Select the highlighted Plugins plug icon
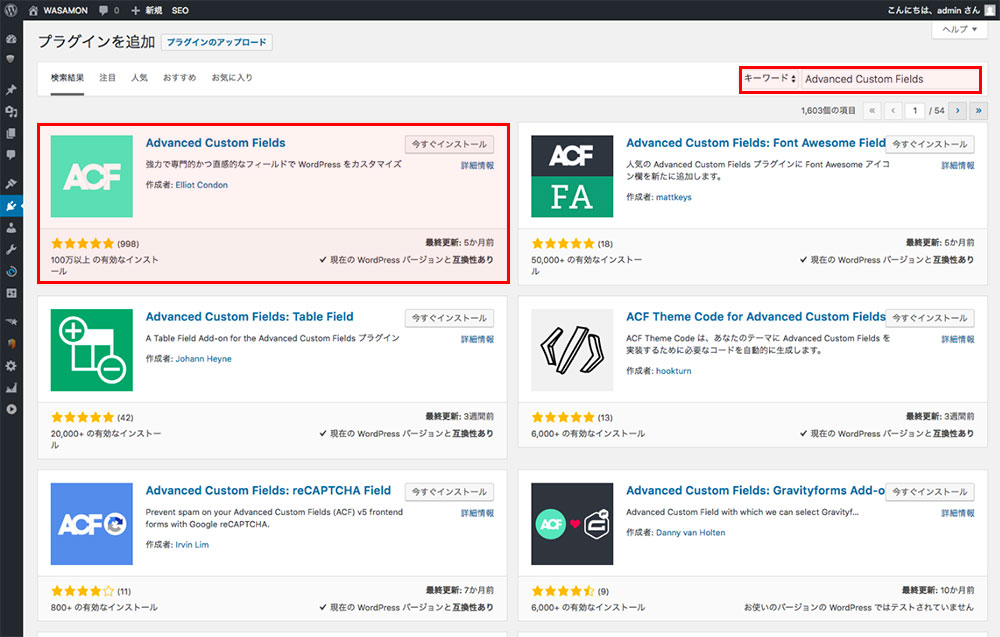The height and width of the screenshot is (637, 1000). pos(11,206)
